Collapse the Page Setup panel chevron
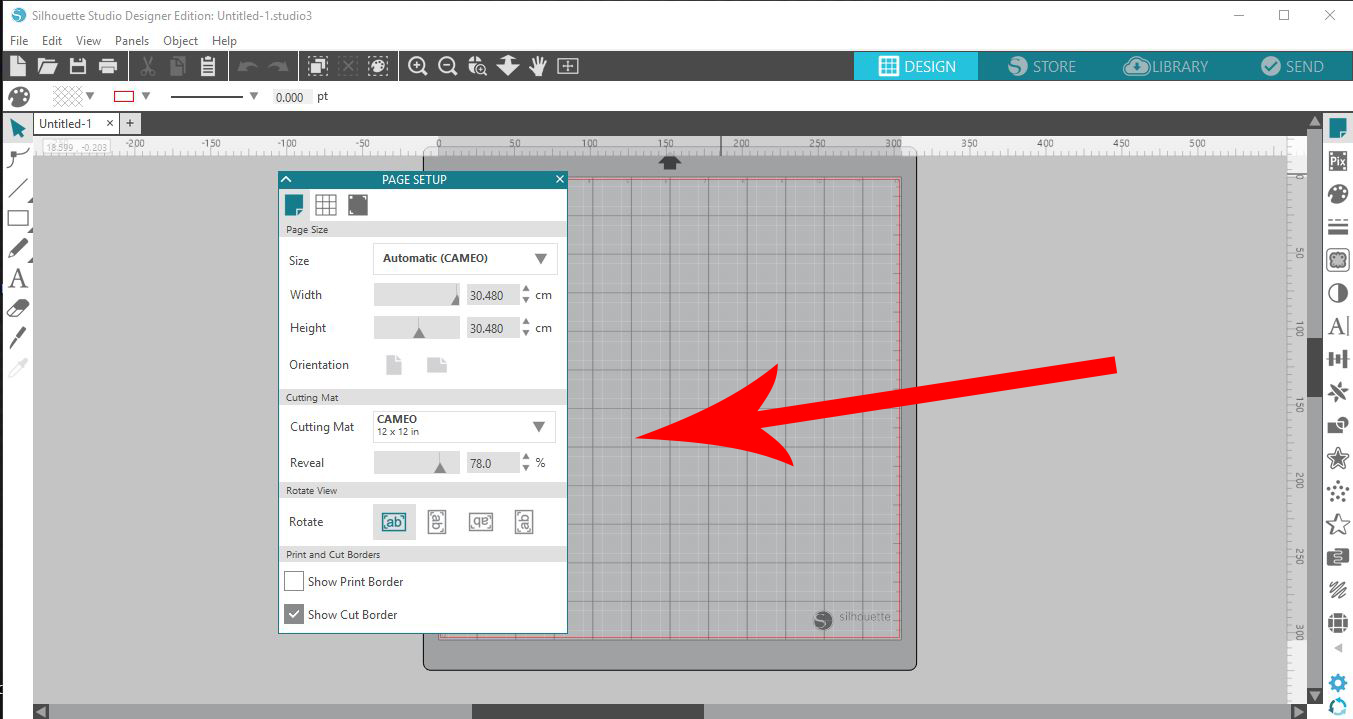Screen dimensions: 1353x719 pos(286,179)
